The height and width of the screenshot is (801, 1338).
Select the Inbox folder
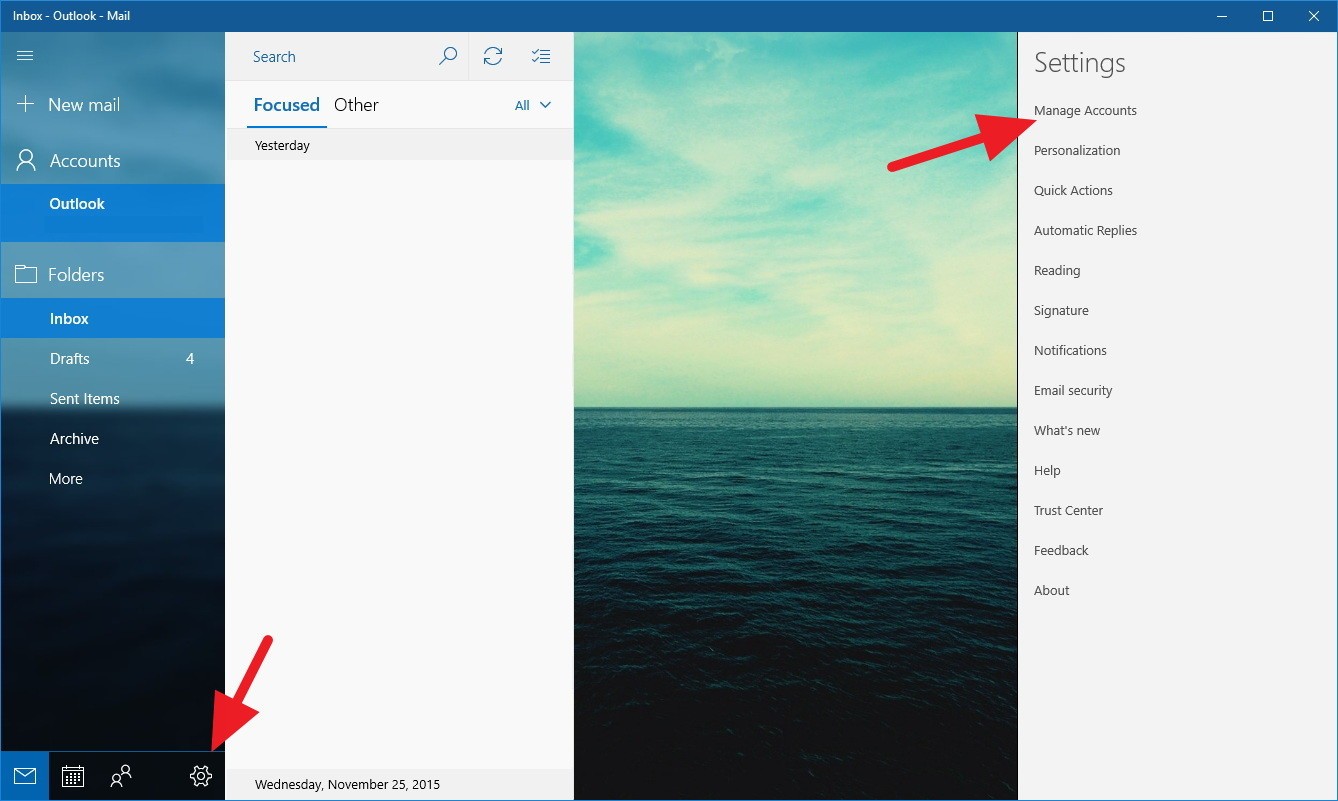tap(69, 318)
